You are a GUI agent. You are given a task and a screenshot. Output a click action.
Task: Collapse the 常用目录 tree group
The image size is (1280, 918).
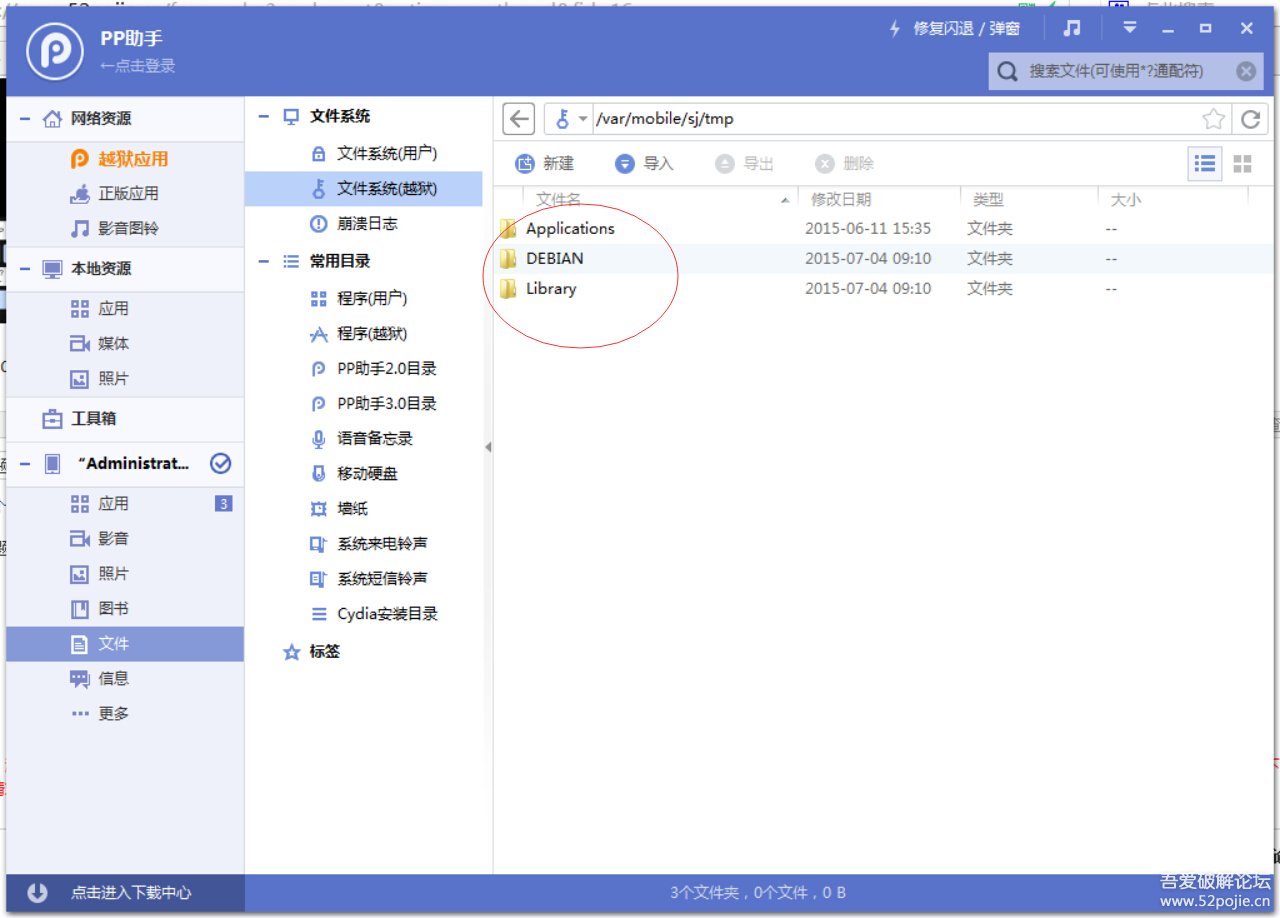pos(264,262)
